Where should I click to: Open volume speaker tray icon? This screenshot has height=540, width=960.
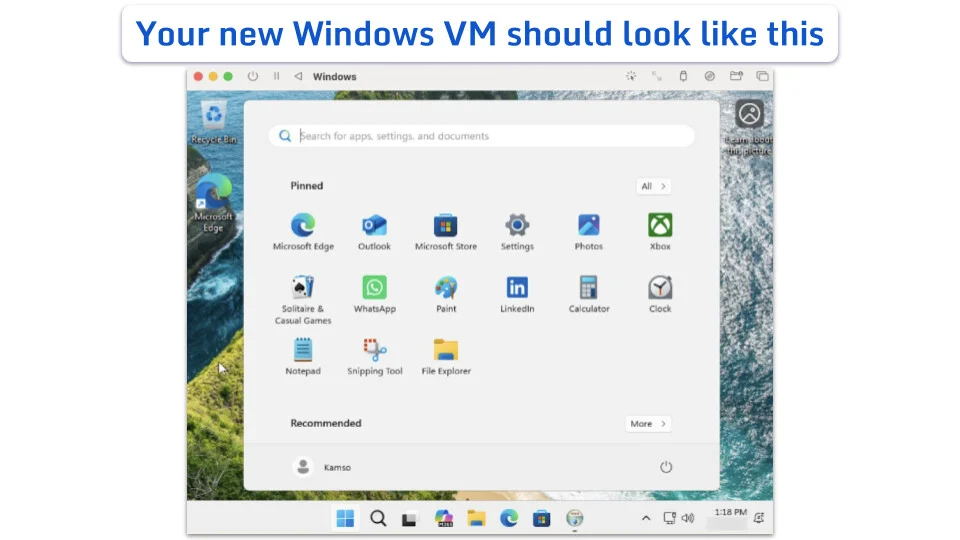688,518
